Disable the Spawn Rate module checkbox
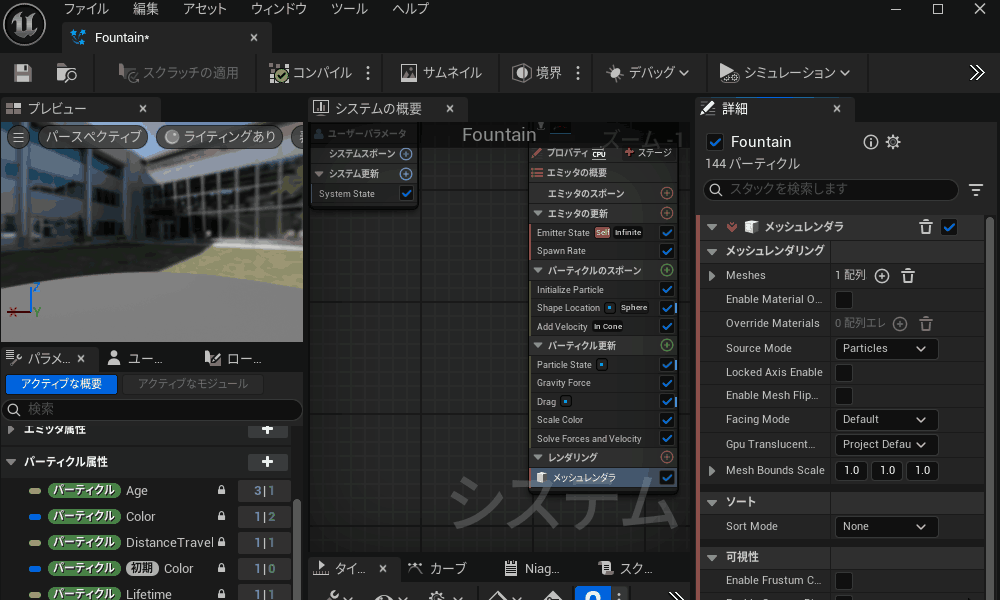This screenshot has width=1000, height=600. pyautogui.click(x=667, y=251)
